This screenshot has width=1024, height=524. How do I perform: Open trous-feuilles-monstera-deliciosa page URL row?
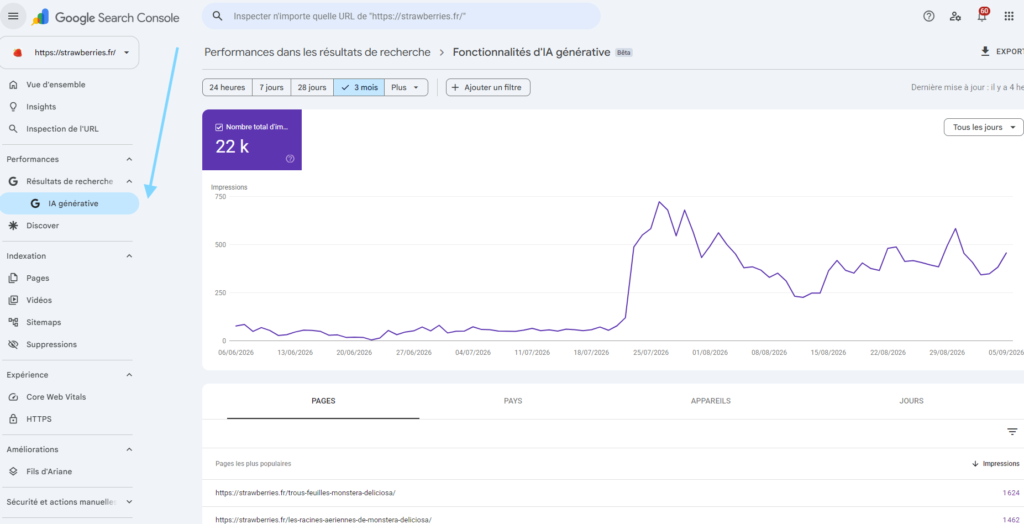click(x=306, y=492)
